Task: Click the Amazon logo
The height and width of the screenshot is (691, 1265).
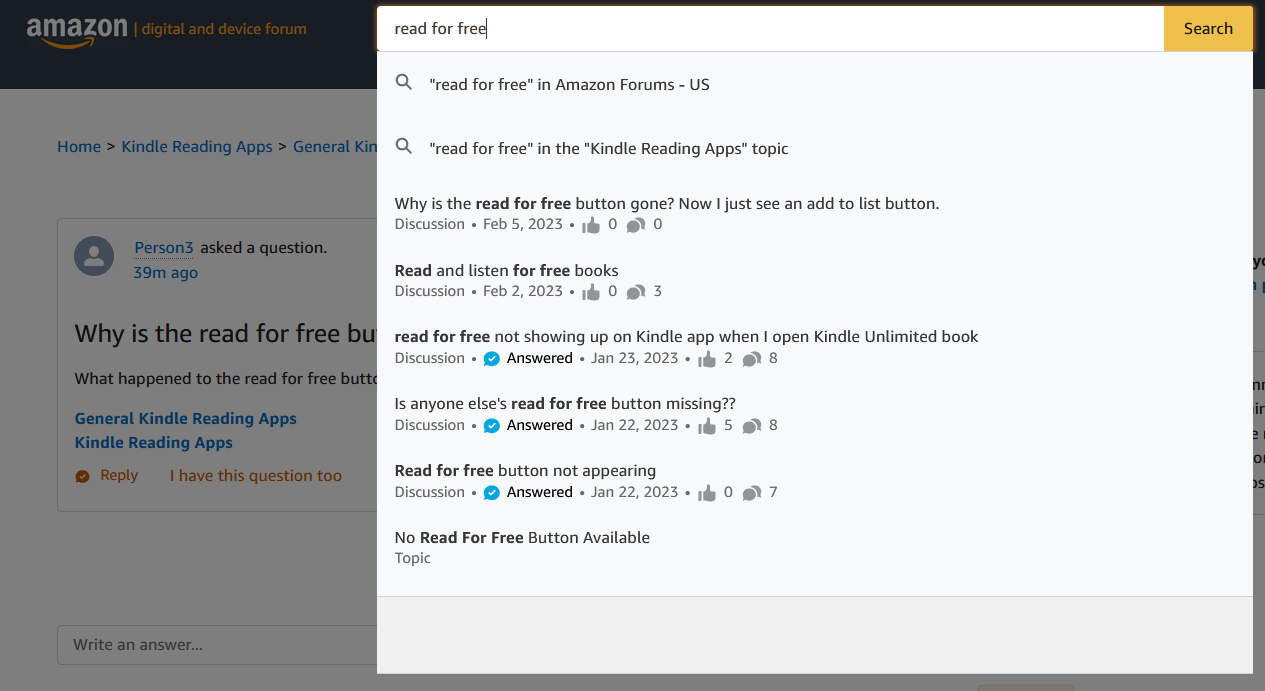Action: 77,31
